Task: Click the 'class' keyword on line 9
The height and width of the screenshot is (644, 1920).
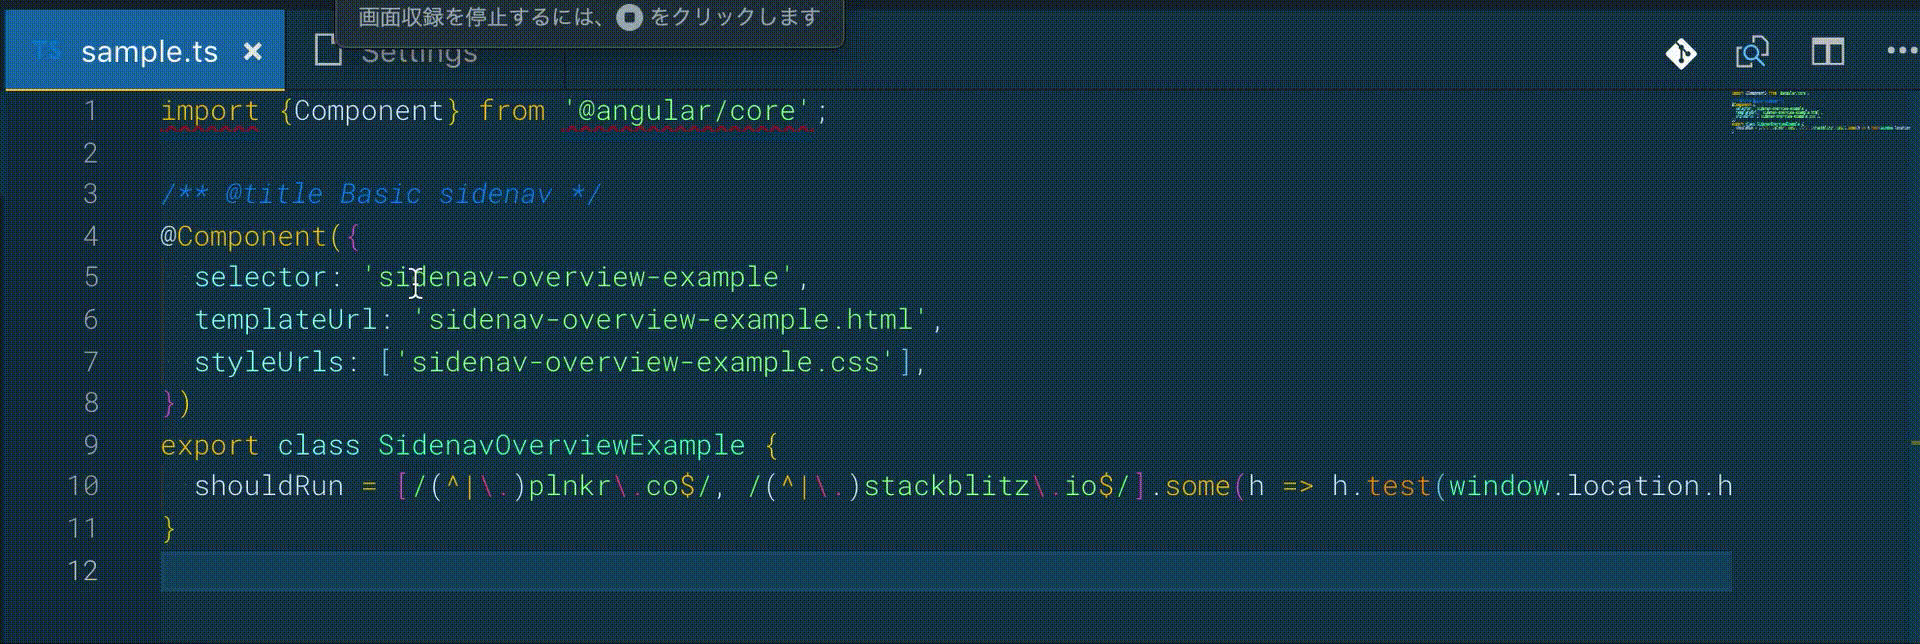Action: (318, 445)
